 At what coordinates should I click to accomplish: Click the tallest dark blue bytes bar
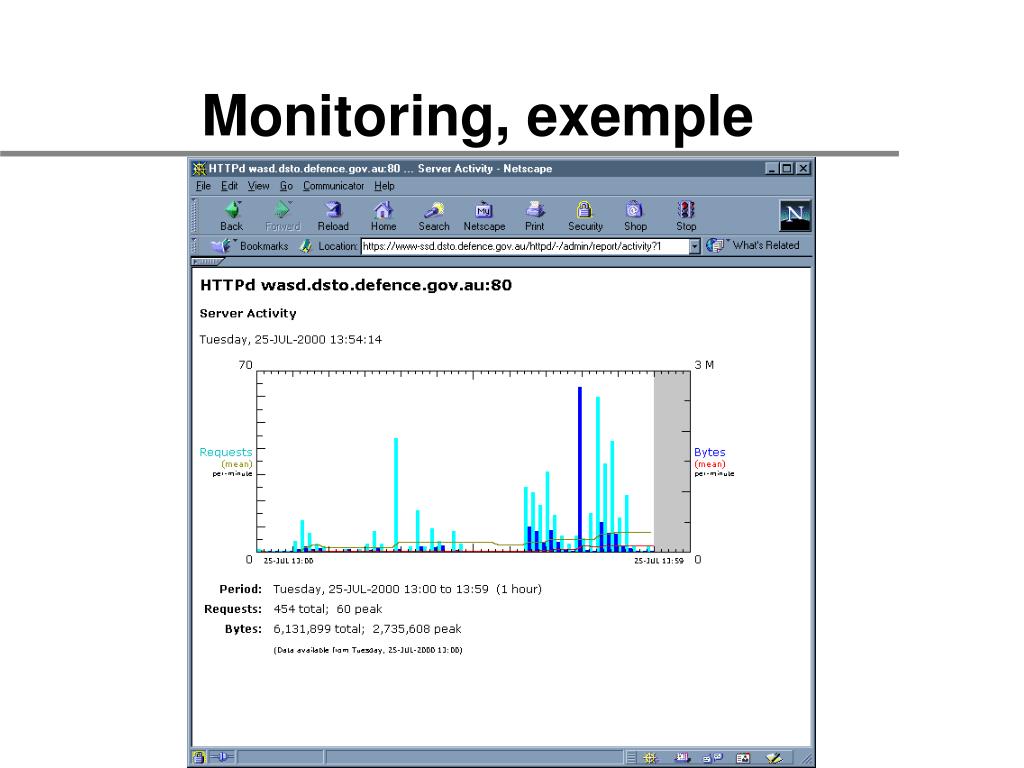click(579, 469)
